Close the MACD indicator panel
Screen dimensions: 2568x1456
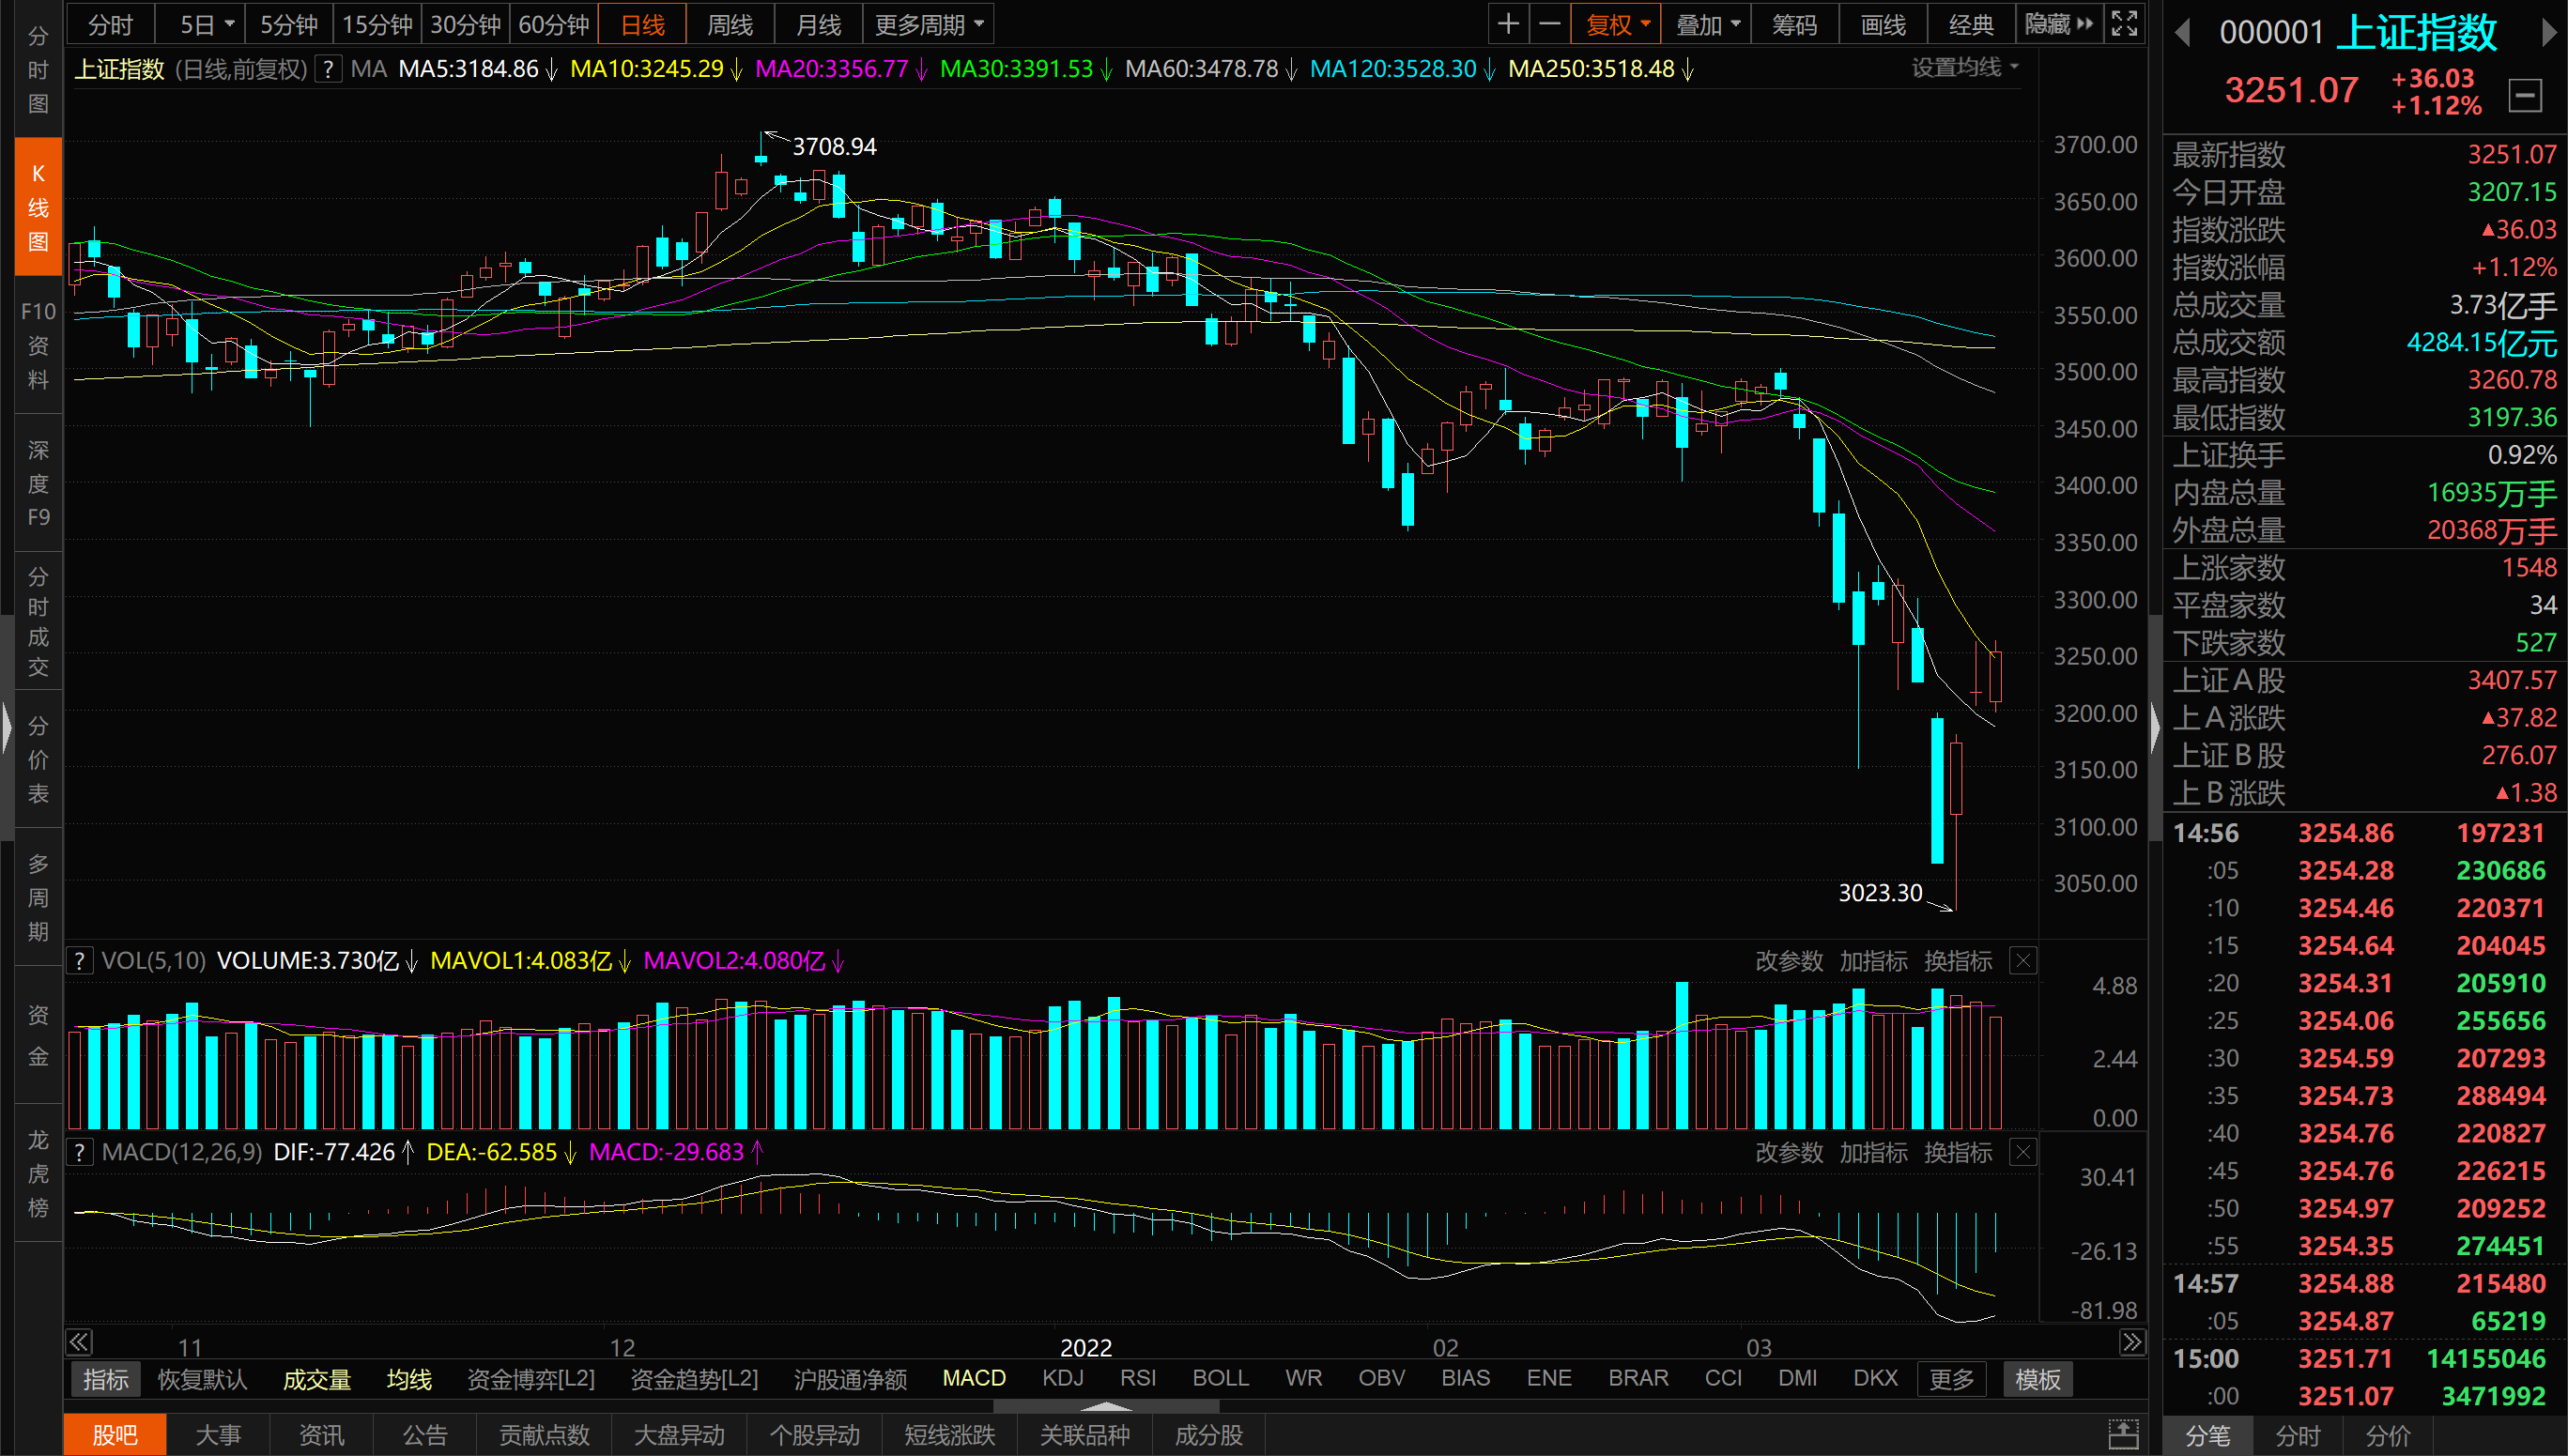[x=2023, y=1152]
